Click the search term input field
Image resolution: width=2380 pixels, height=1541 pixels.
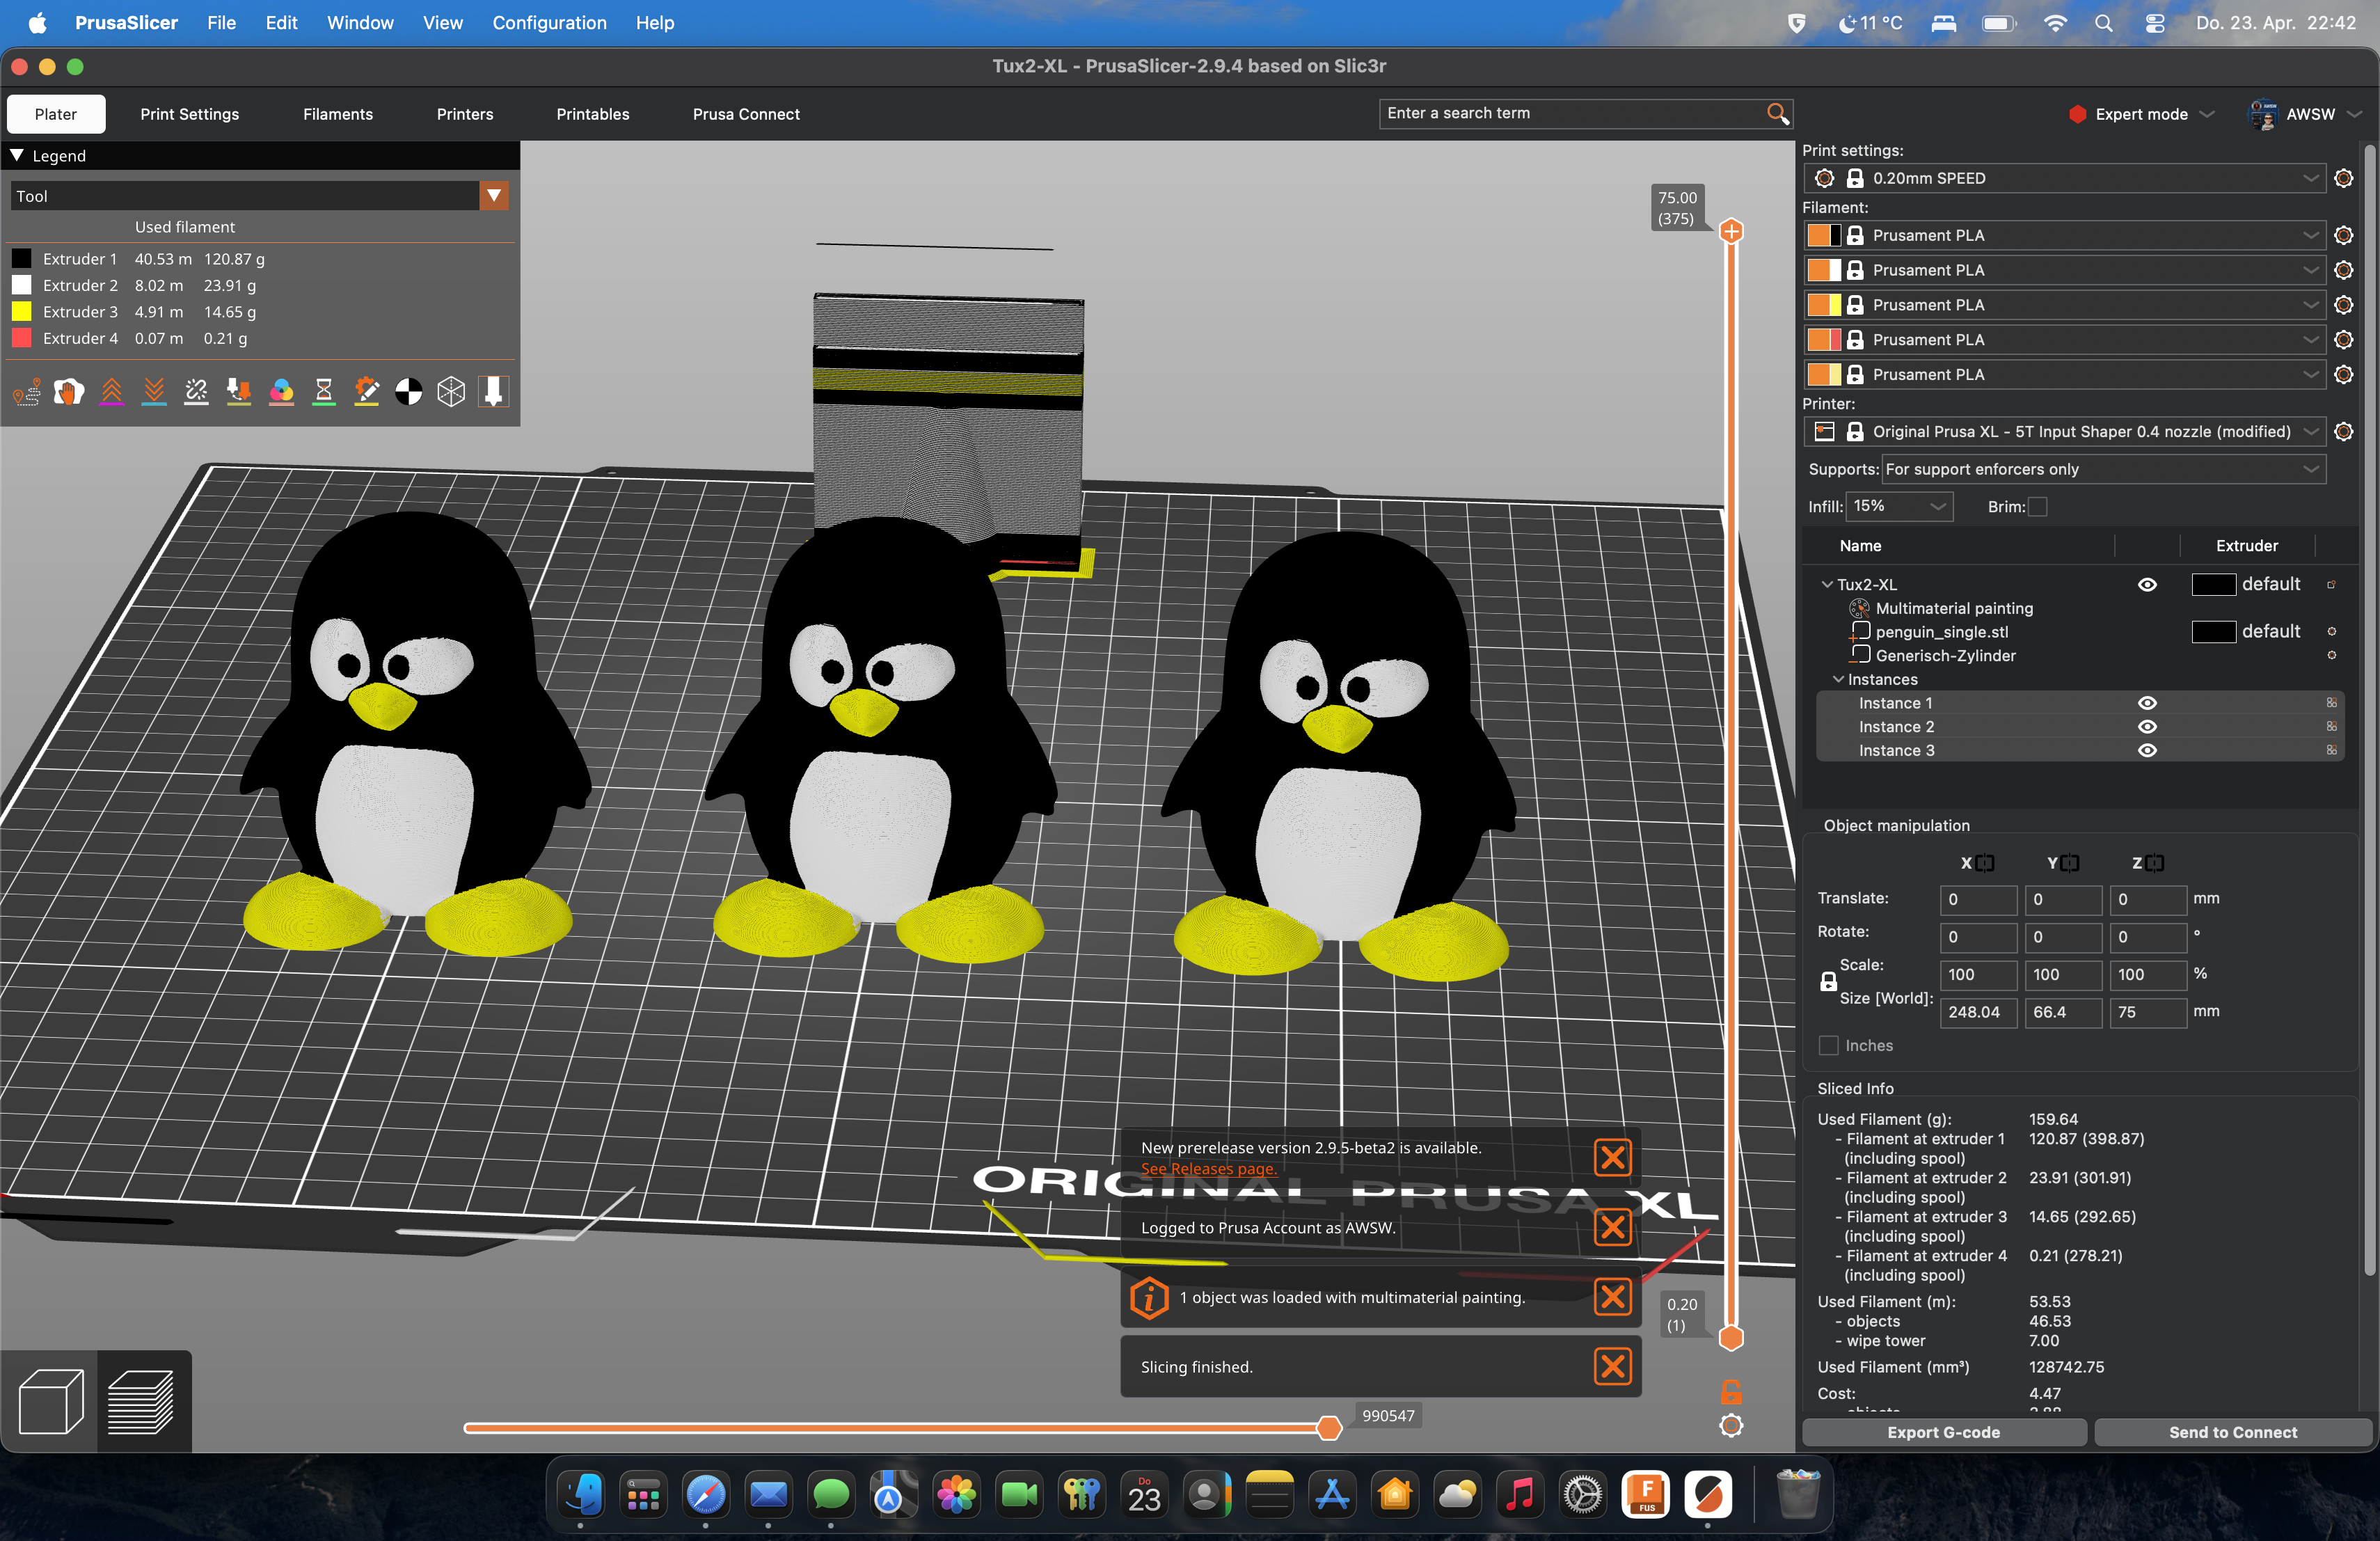pos(1573,114)
